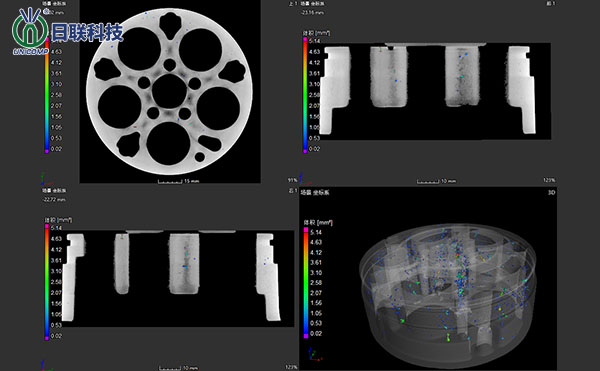Click the 123% zoom label of bottom-left view

click(x=291, y=367)
